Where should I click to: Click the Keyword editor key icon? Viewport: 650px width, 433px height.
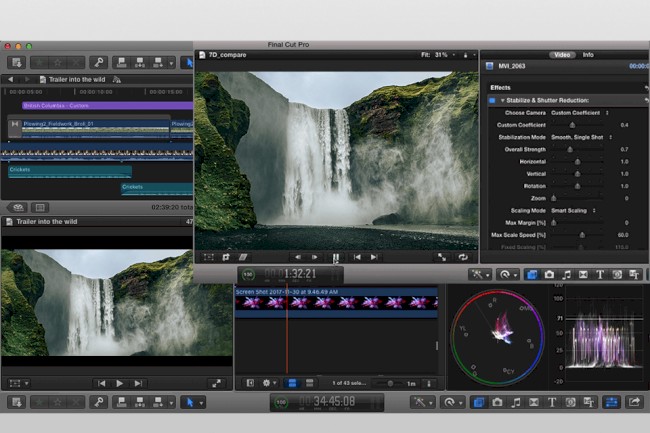99,402
